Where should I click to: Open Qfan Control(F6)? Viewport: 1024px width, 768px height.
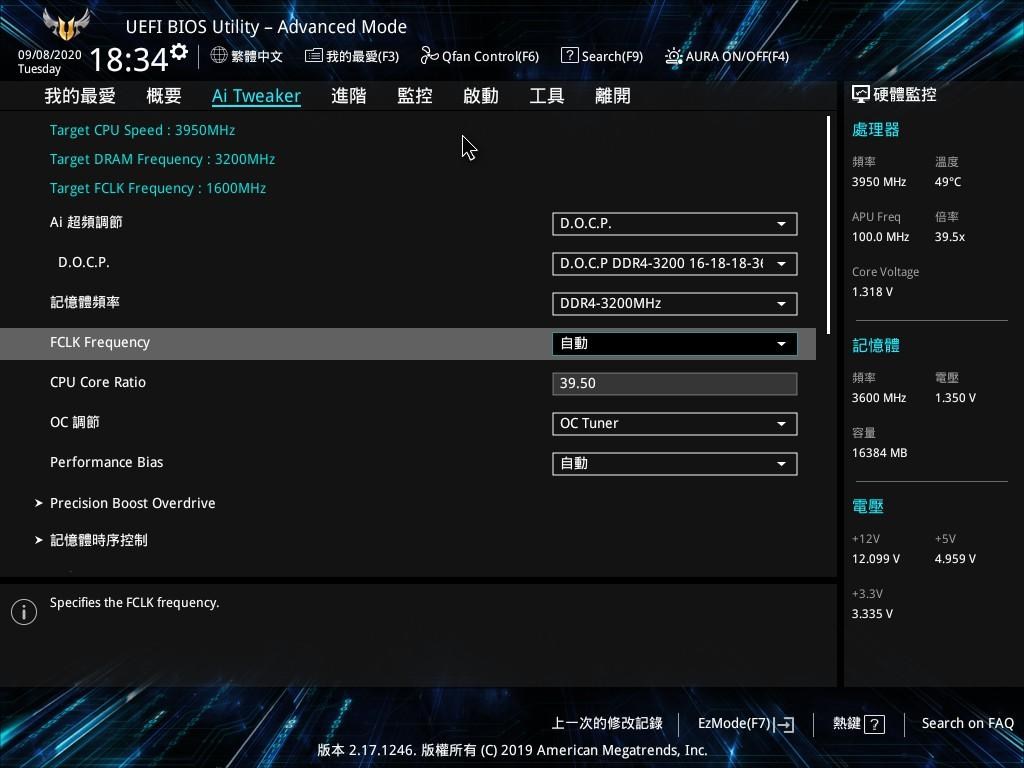click(480, 56)
